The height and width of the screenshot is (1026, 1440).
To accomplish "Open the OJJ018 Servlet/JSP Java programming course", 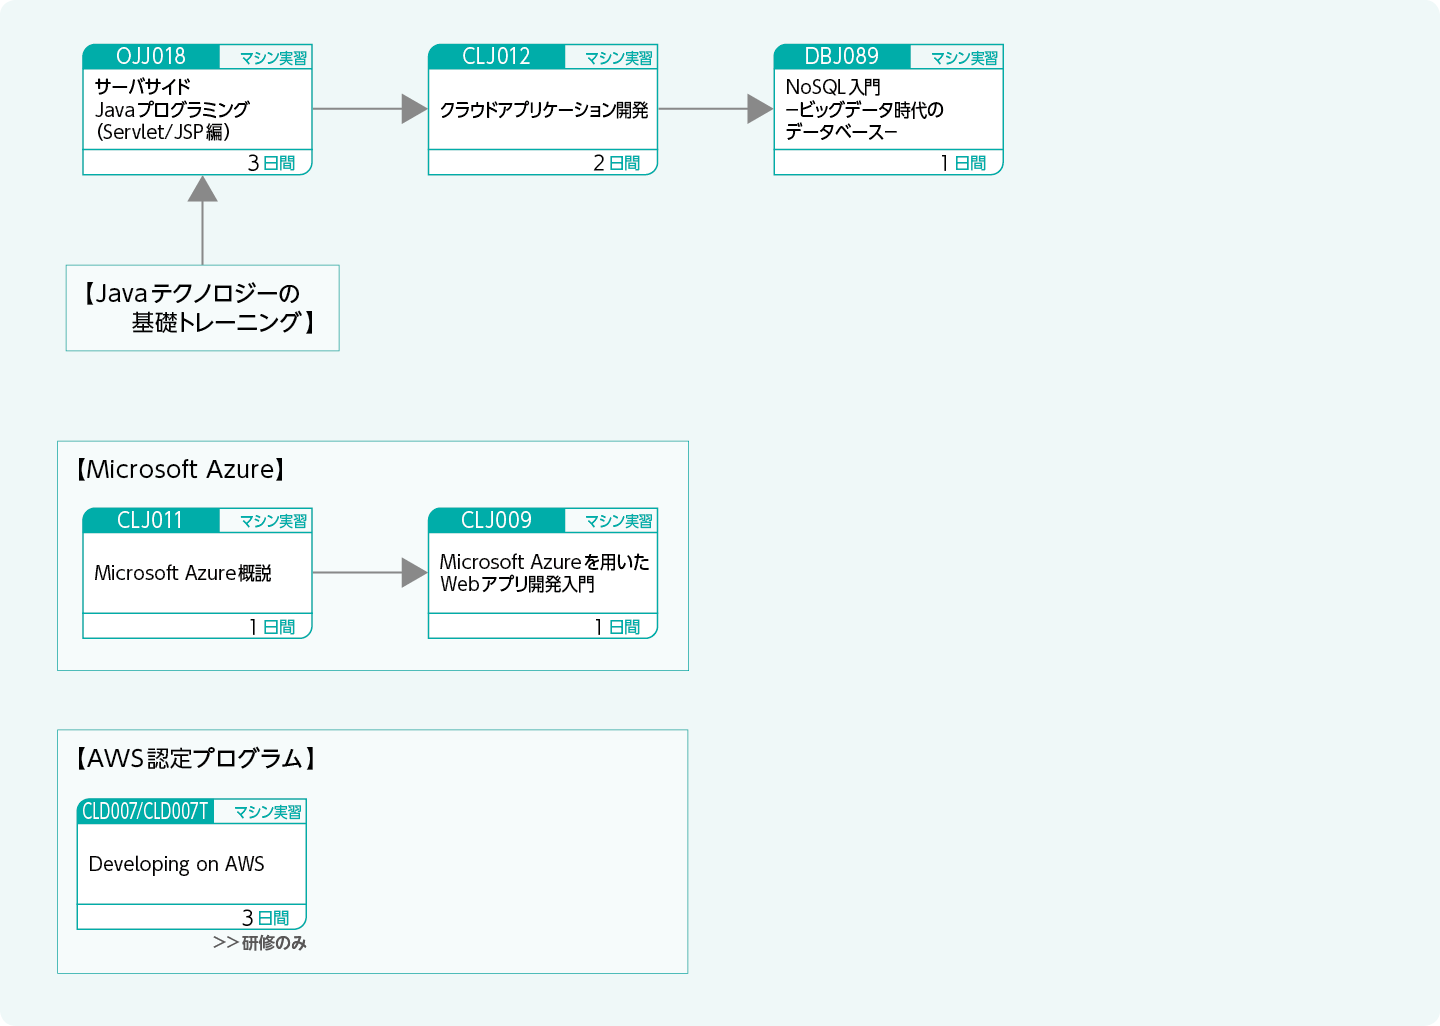I will tap(197, 109).
